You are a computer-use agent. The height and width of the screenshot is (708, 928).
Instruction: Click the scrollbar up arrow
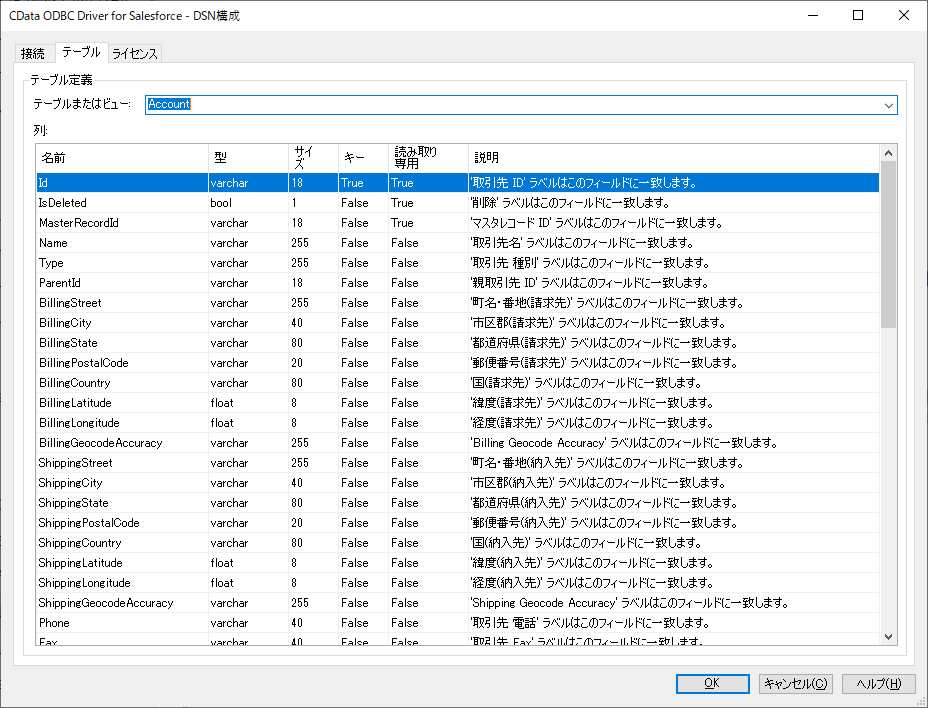coord(885,152)
